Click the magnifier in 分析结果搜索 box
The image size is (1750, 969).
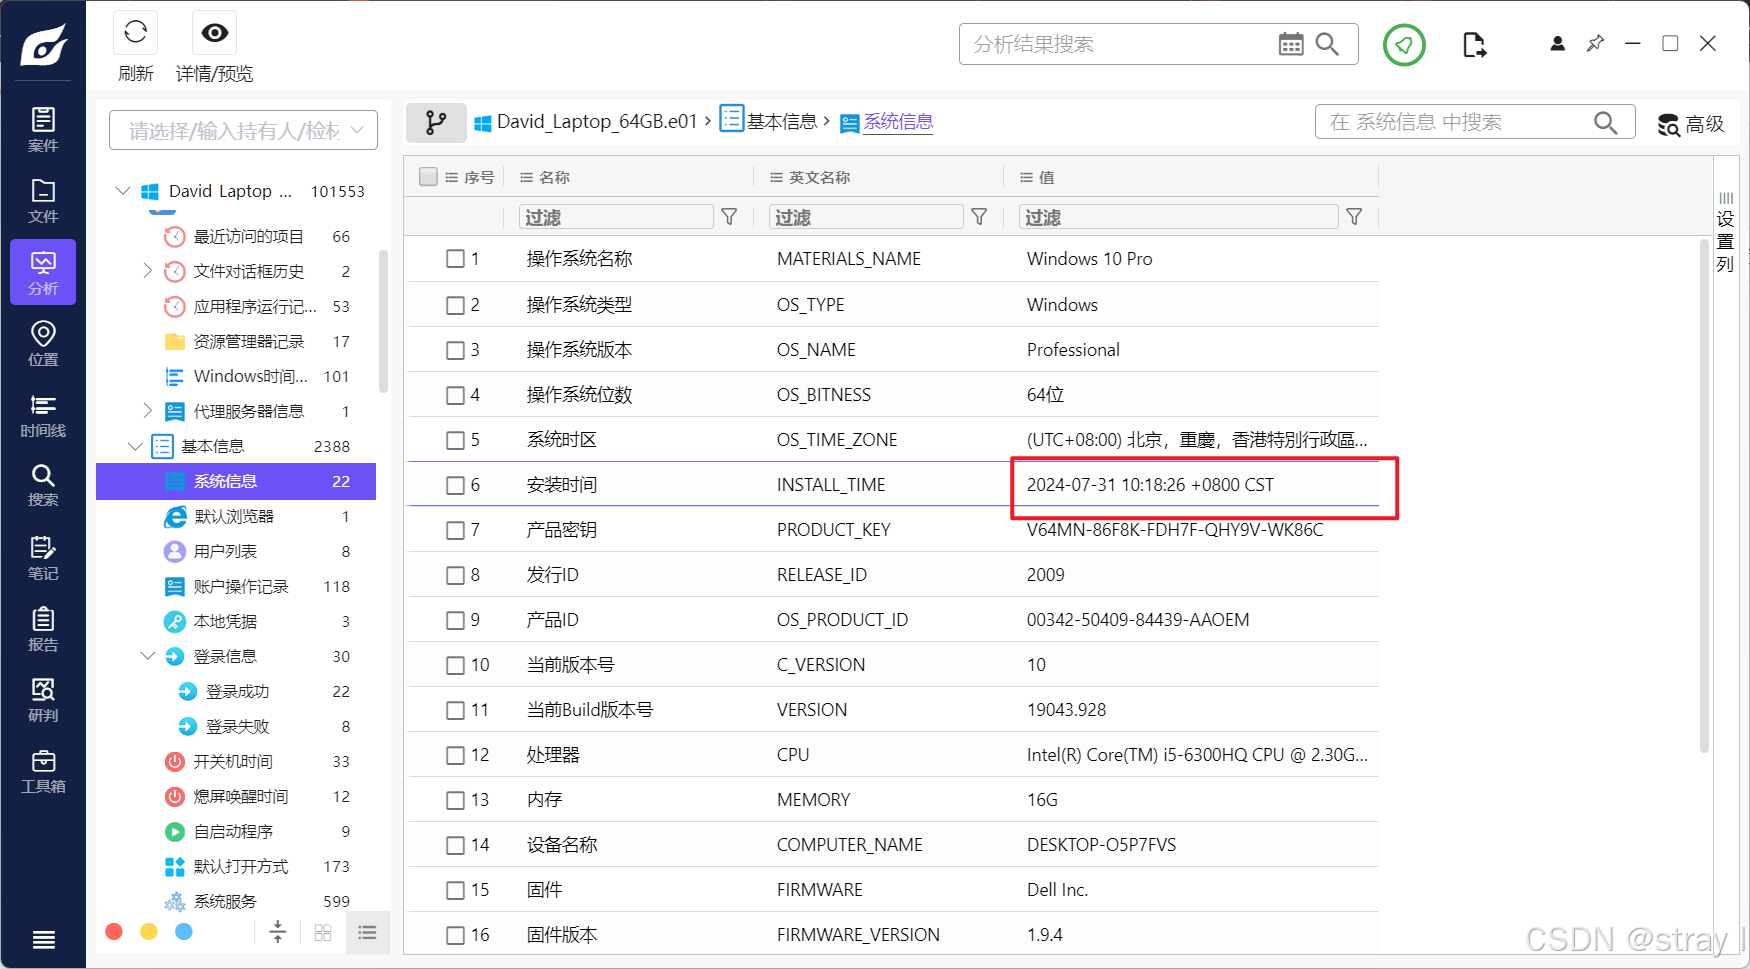coord(1327,44)
